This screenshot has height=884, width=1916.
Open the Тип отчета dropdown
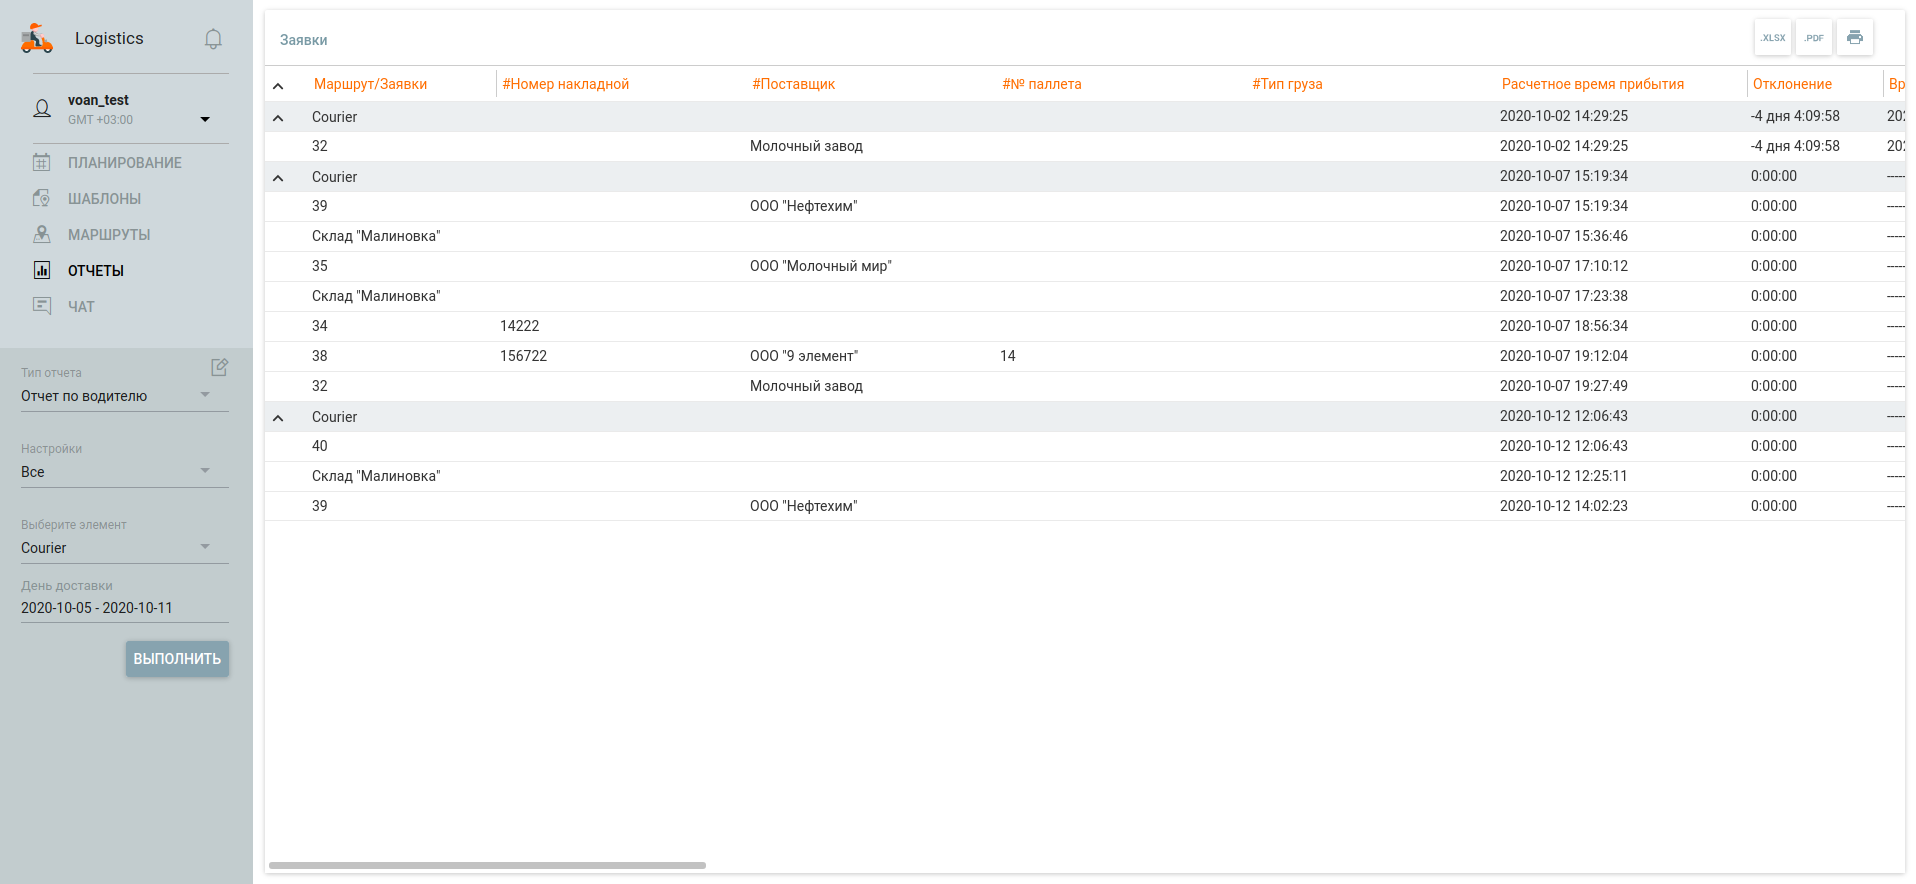(124, 396)
